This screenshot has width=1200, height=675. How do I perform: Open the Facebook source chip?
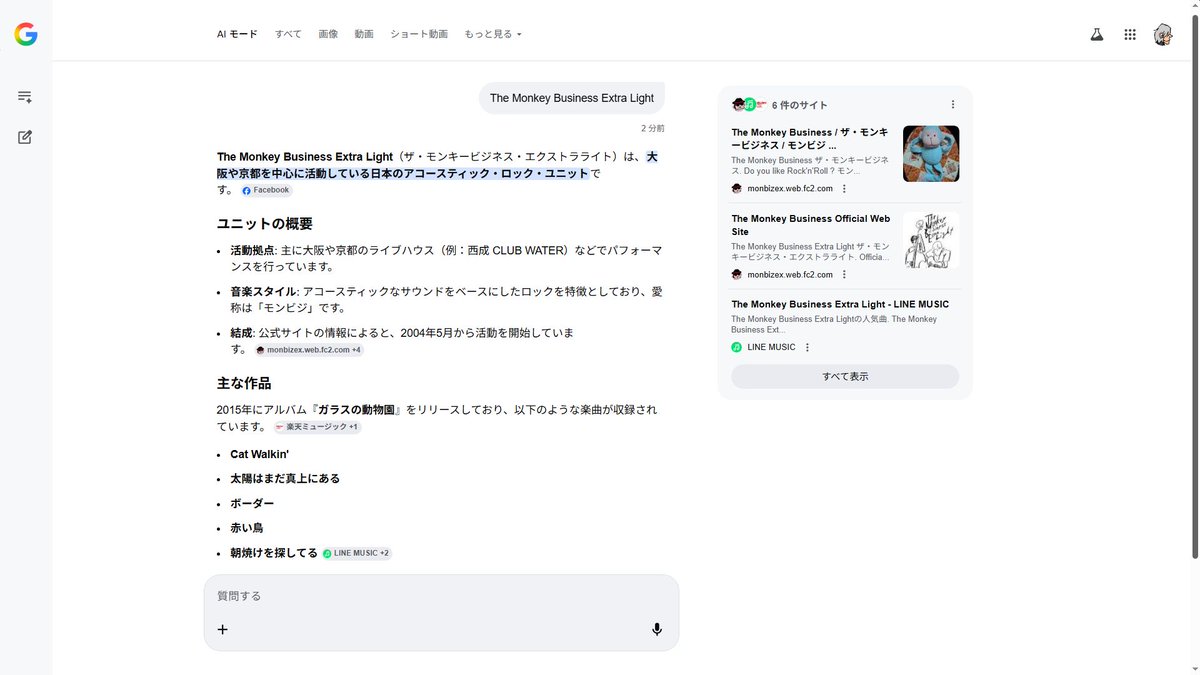tap(266, 190)
